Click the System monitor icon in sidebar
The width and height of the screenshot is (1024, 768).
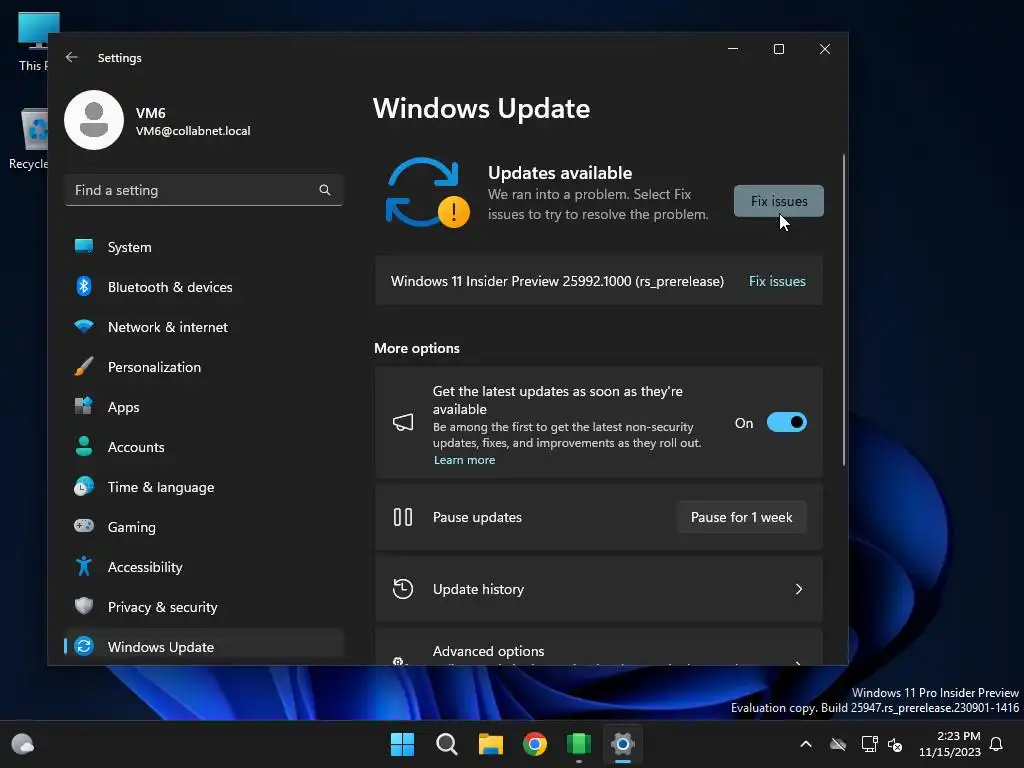[x=84, y=246]
